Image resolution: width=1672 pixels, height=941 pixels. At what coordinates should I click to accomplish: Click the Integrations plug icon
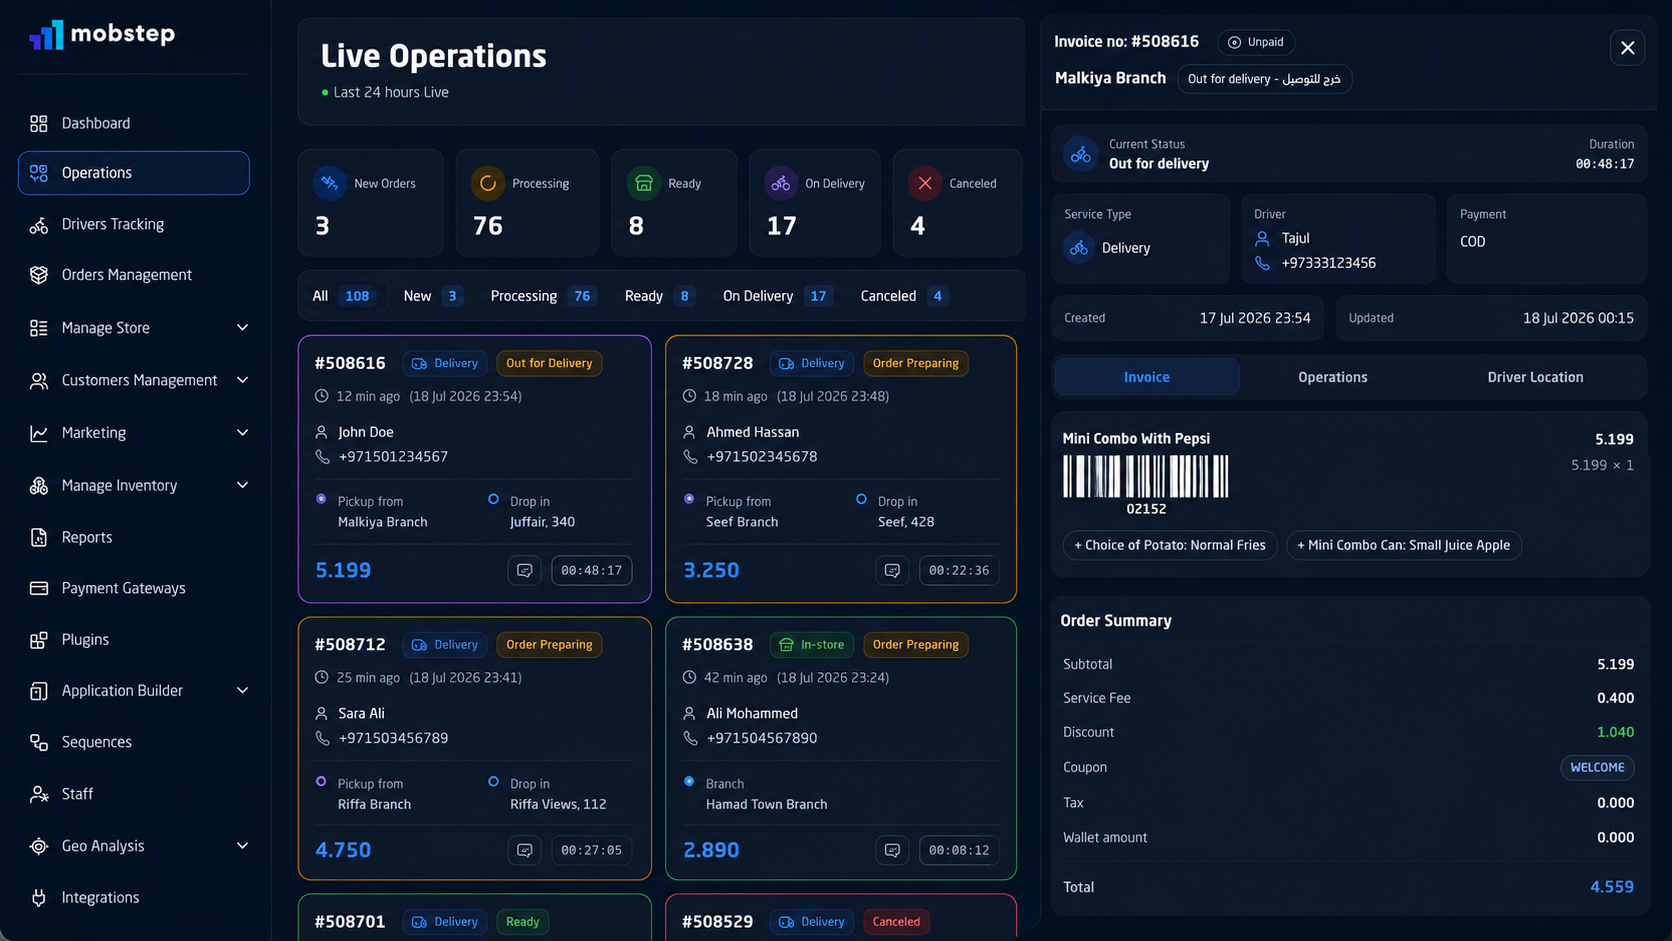39,898
